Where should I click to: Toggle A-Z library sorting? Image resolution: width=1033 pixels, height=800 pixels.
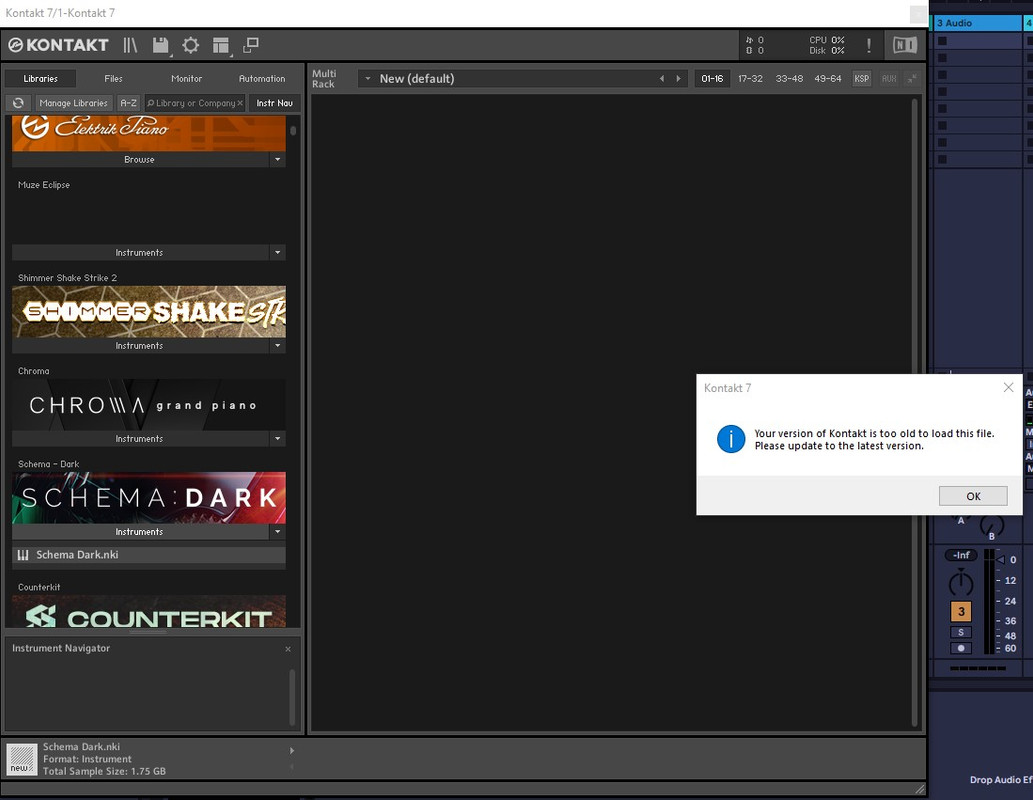click(x=128, y=103)
